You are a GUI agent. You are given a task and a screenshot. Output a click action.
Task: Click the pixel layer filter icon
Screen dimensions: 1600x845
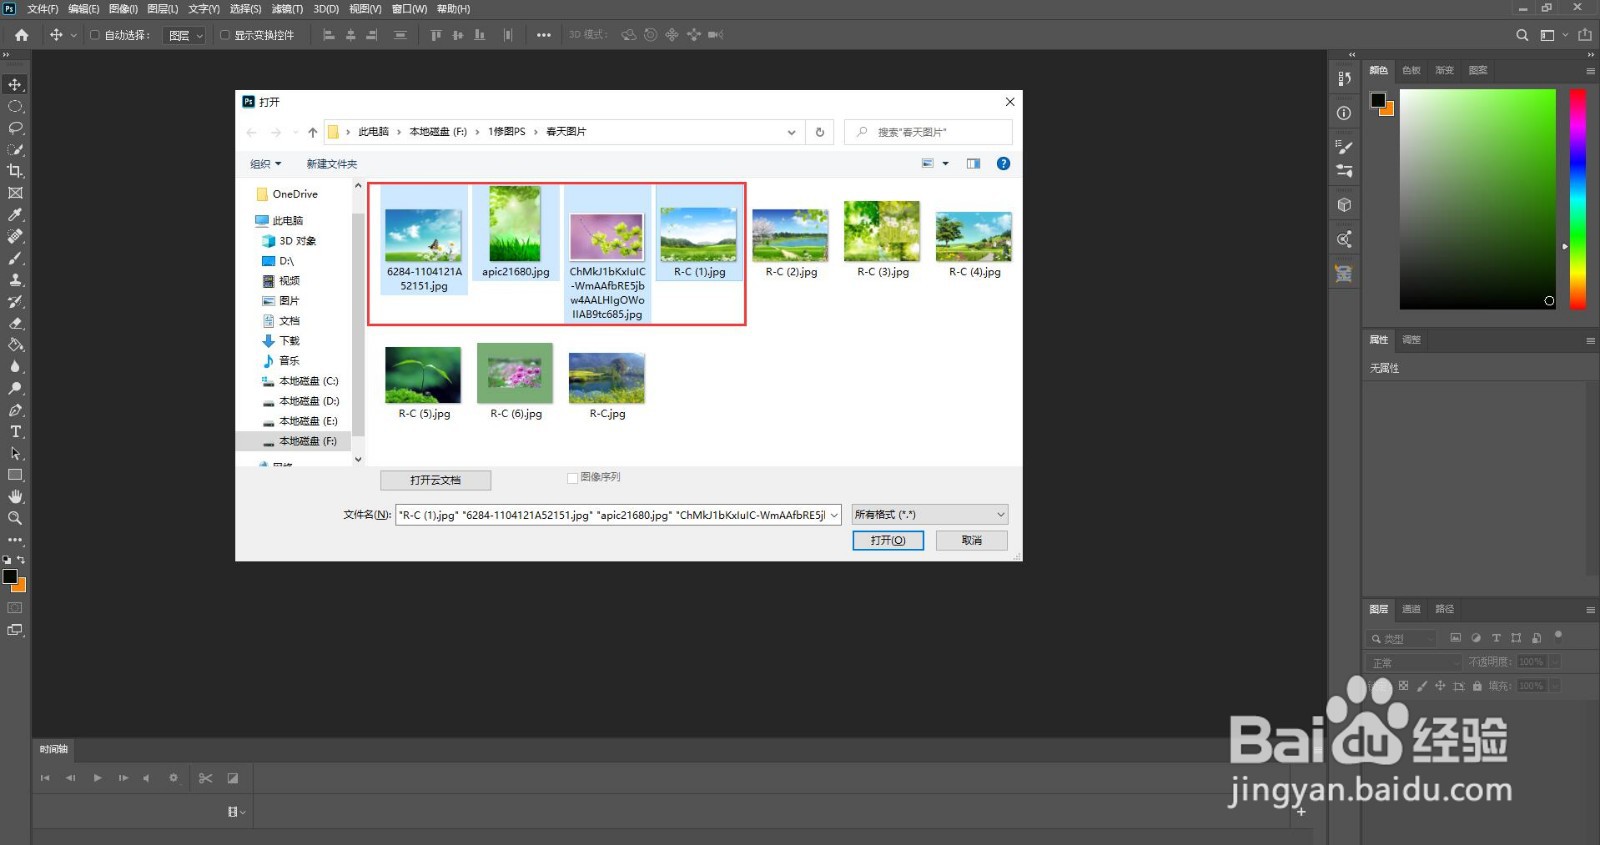(1455, 638)
